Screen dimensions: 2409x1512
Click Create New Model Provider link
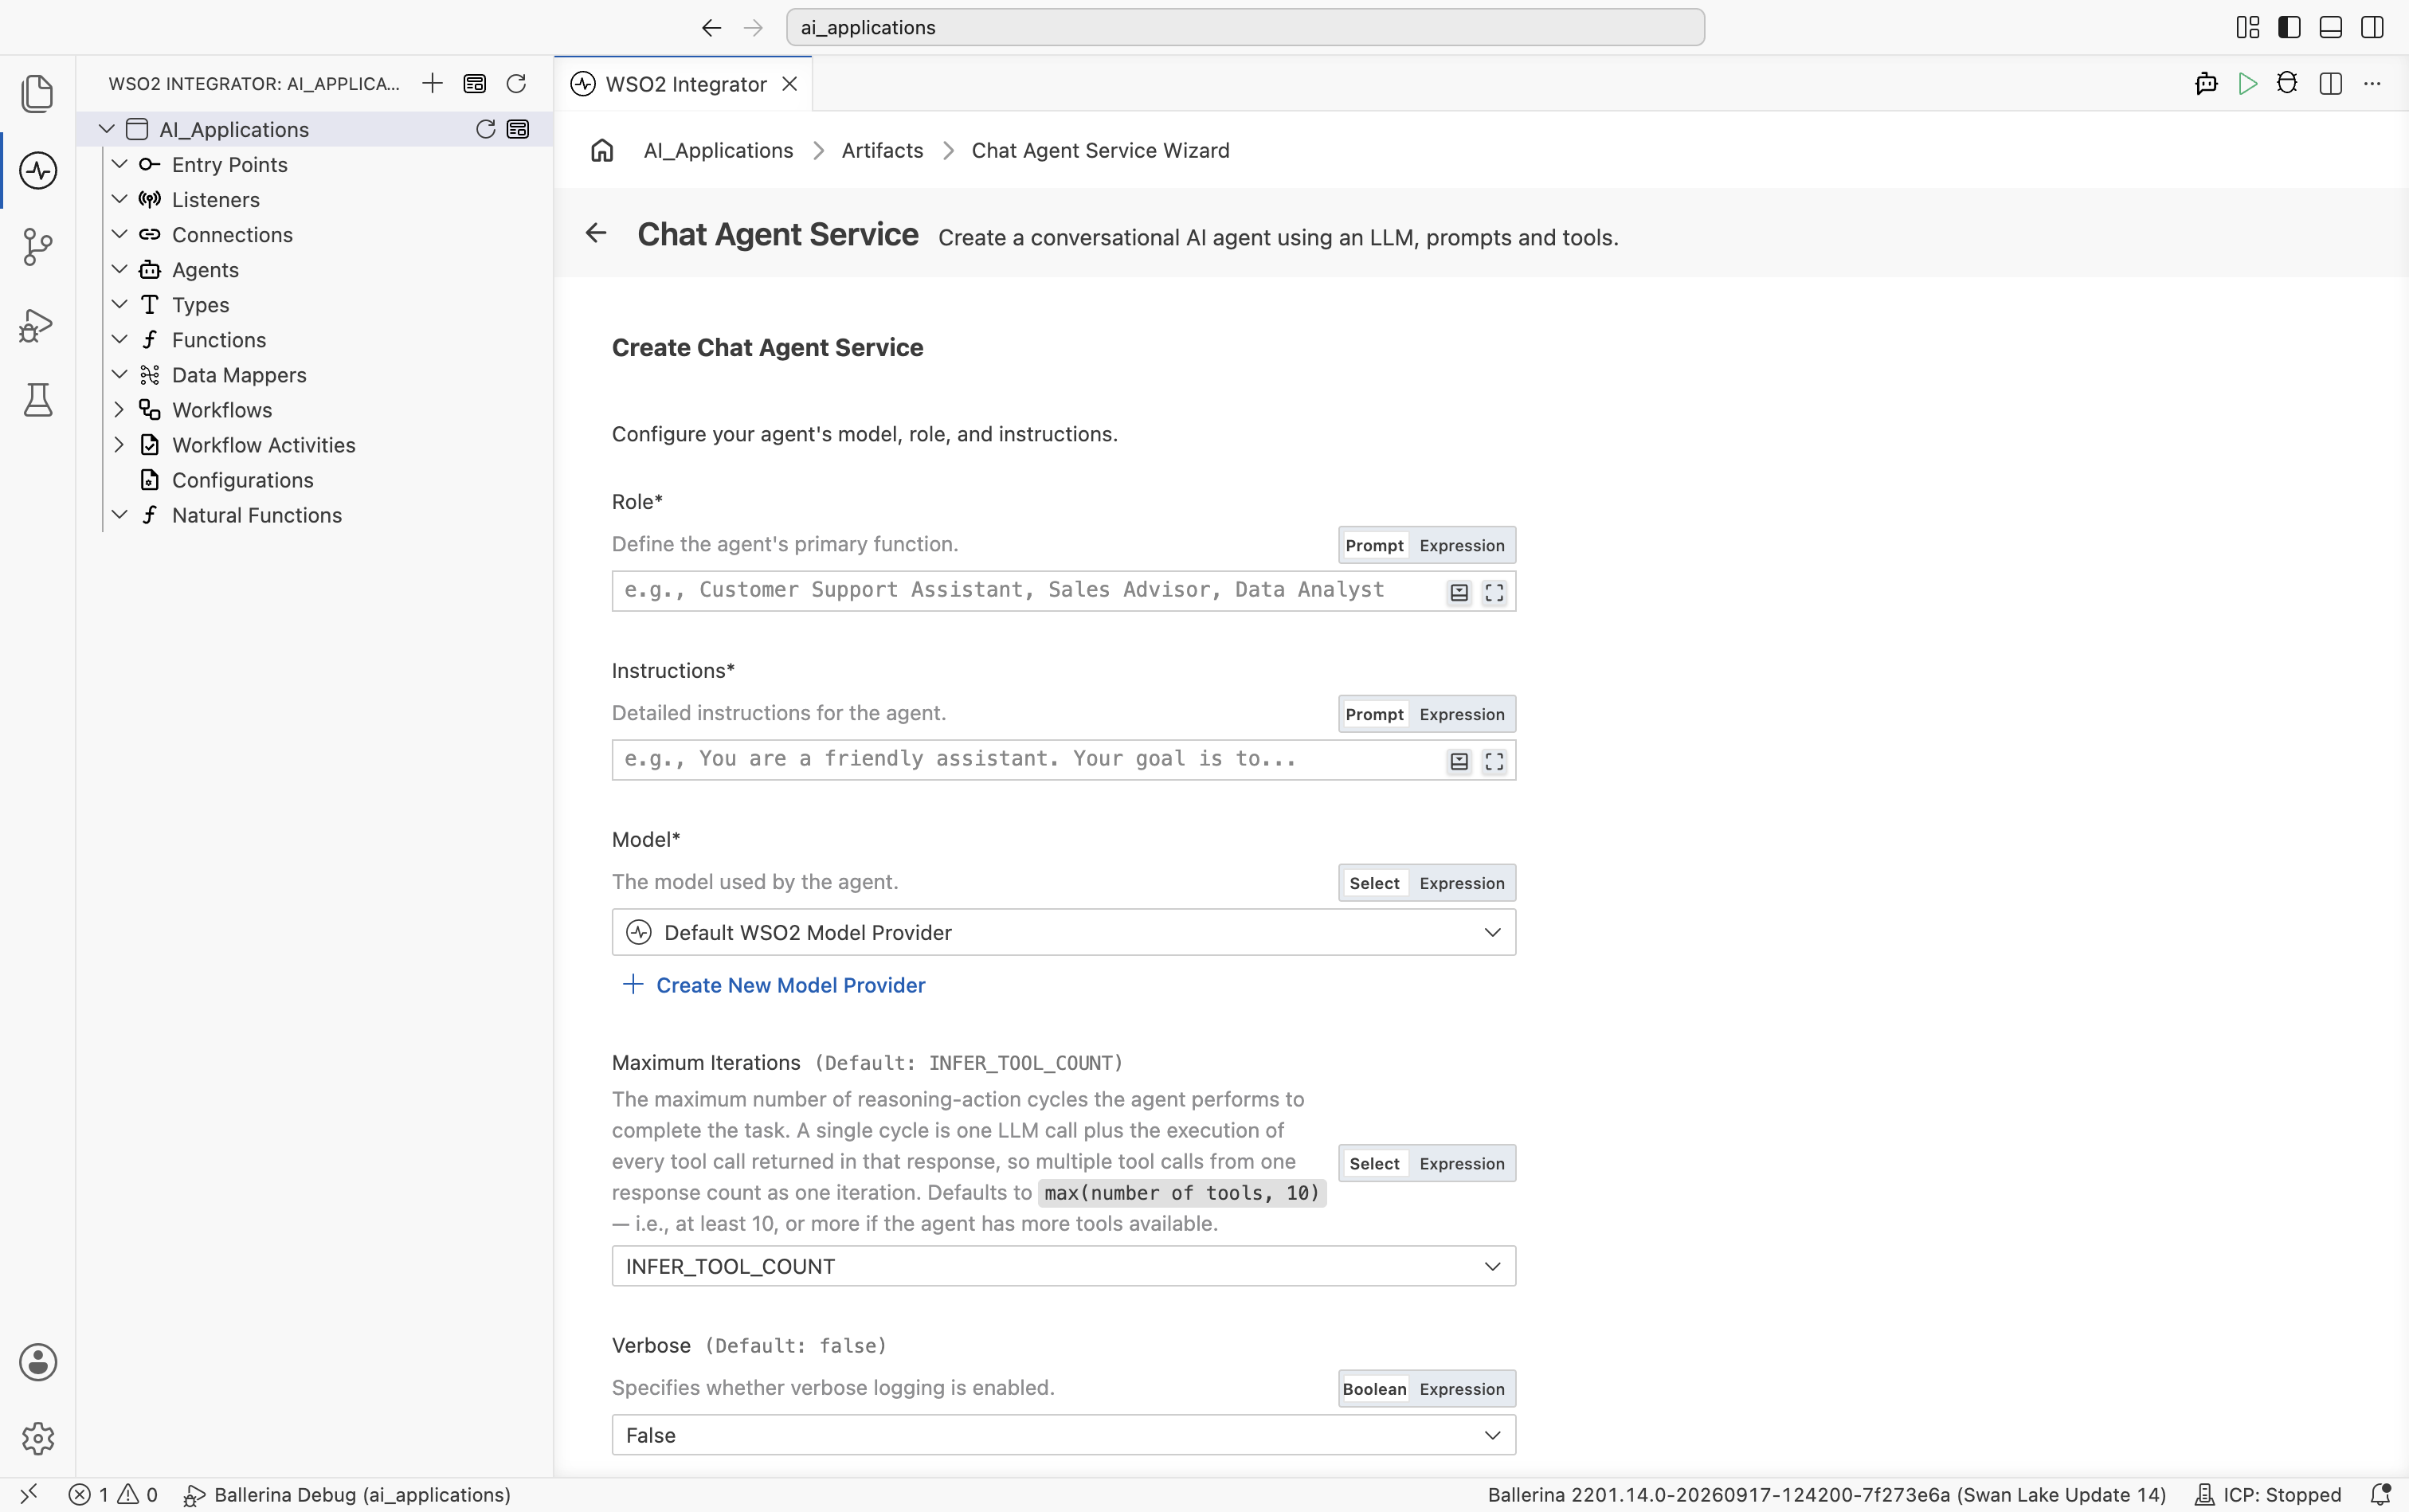tap(774, 985)
